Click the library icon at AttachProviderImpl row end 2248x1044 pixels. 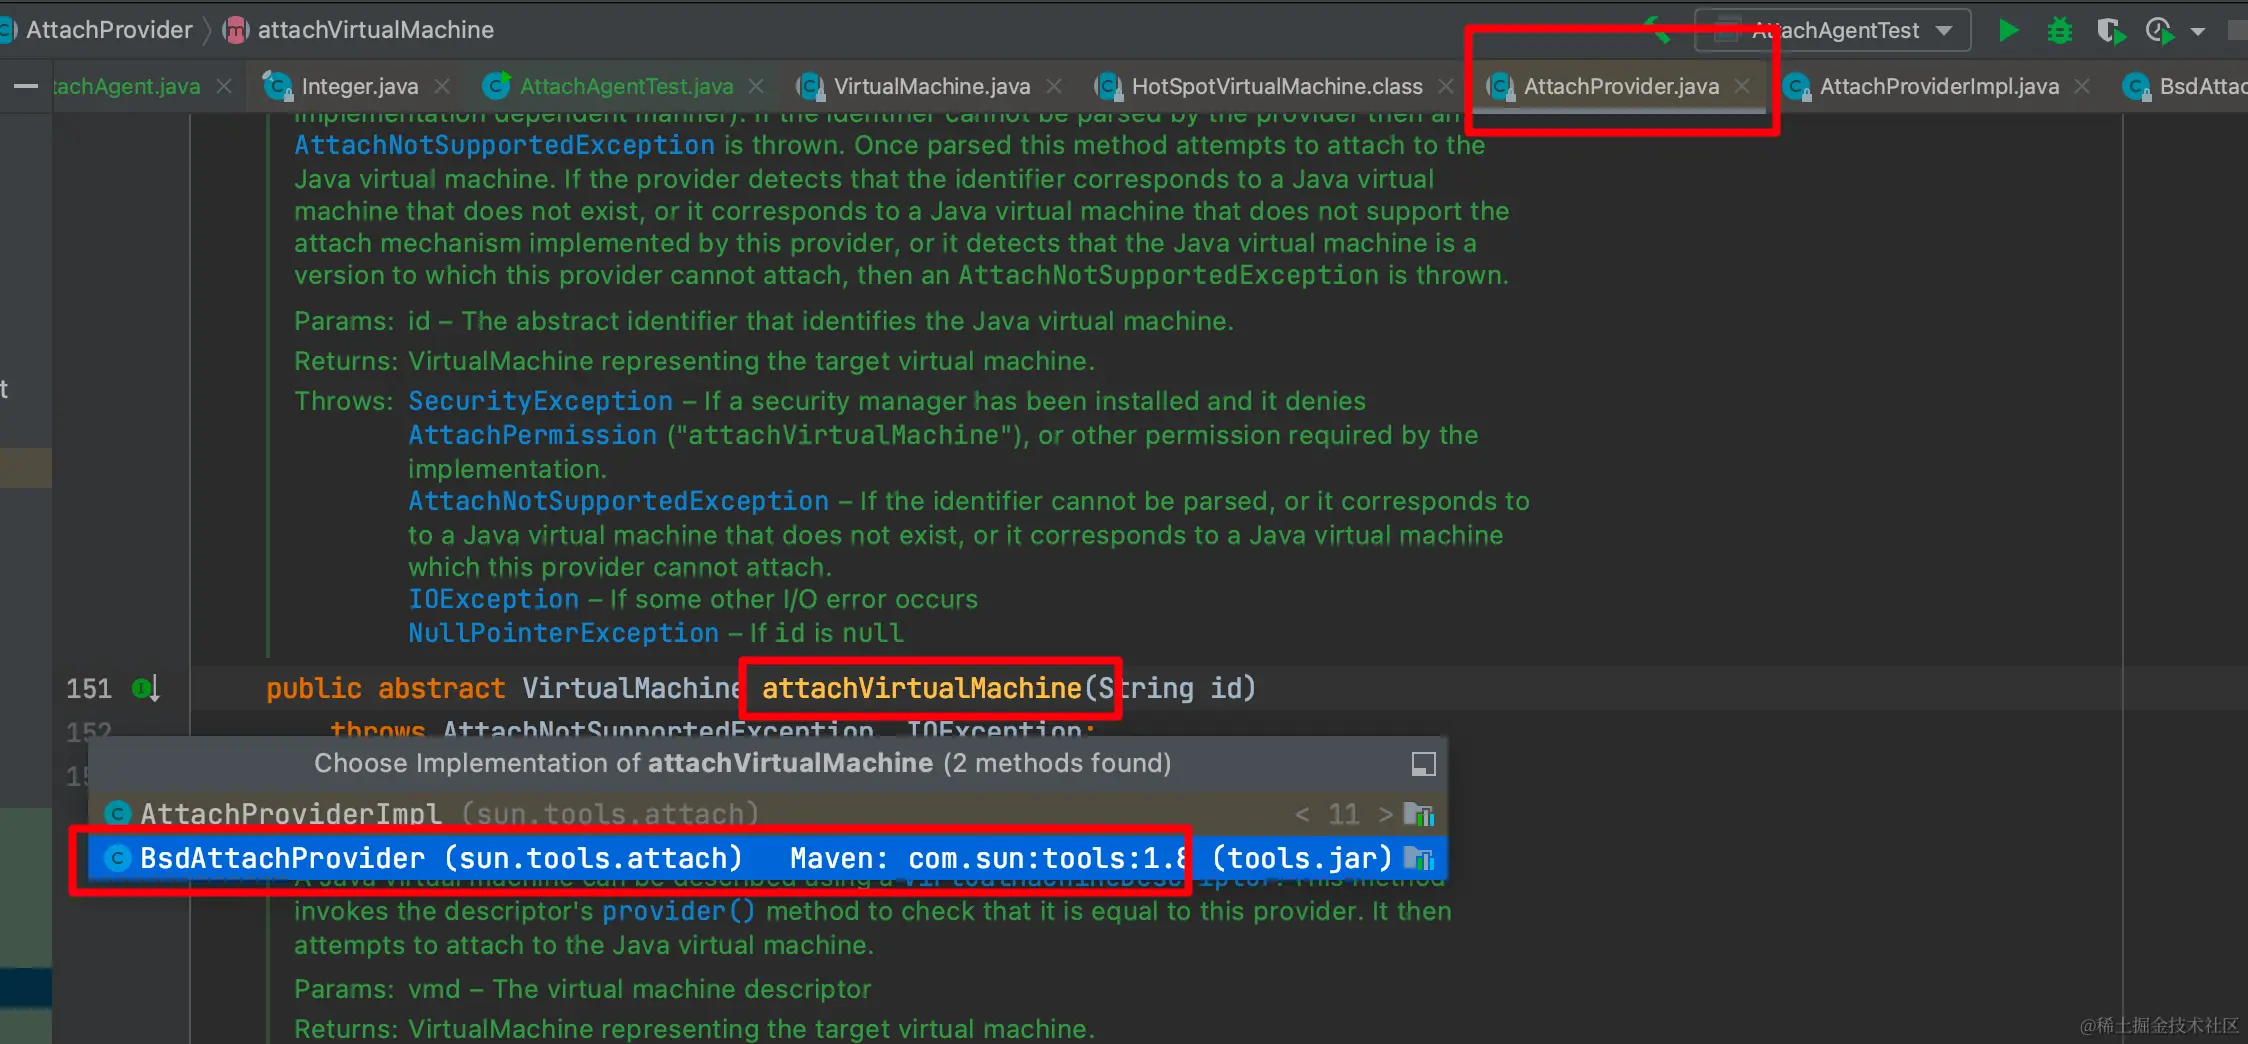point(1418,814)
